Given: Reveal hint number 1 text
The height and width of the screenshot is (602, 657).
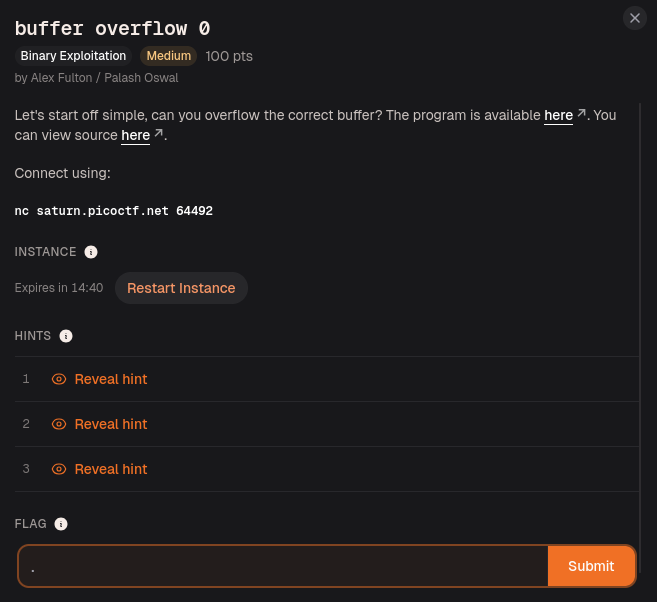Looking at the screenshot, I should click(111, 379).
